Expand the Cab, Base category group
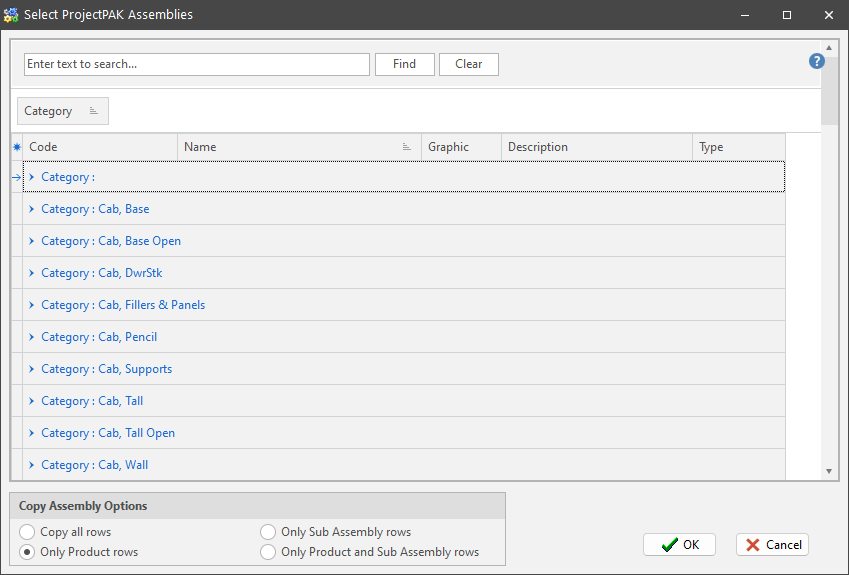 (x=32, y=209)
